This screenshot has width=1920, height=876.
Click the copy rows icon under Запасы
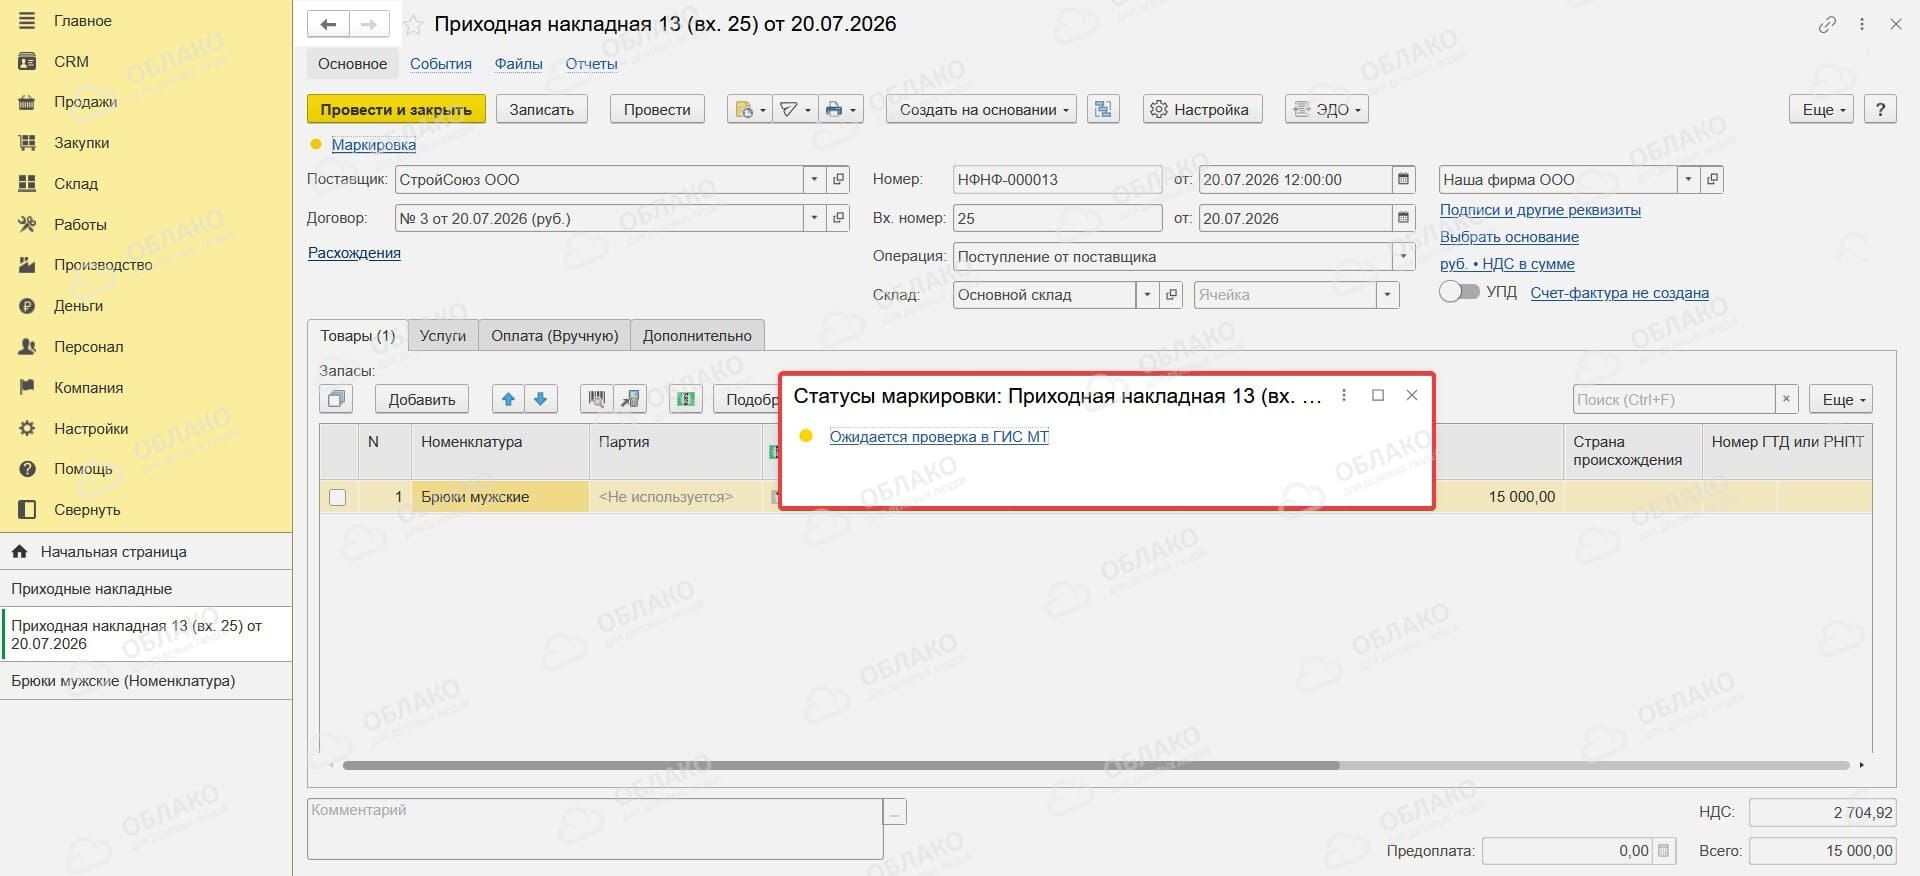[x=337, y=399]
